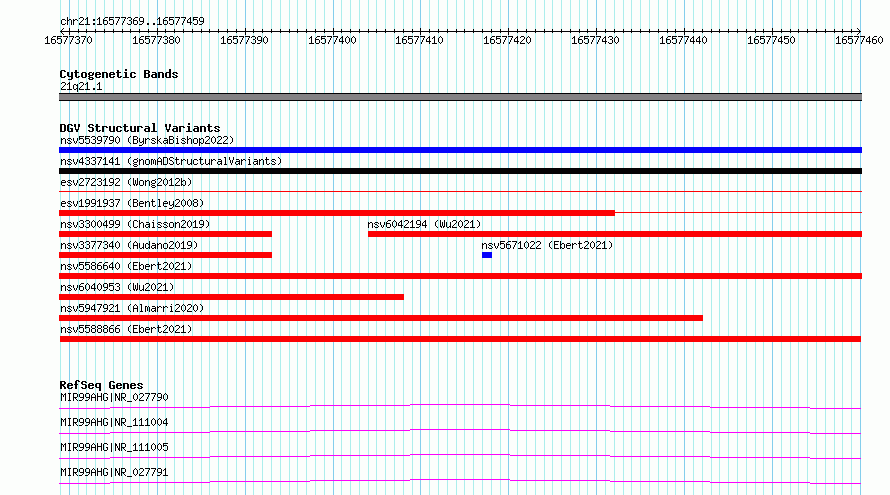The height and width of the screenshot is (495, 890).
Task: Click ruler position label 16577370
Action: [x=68, y=40]
